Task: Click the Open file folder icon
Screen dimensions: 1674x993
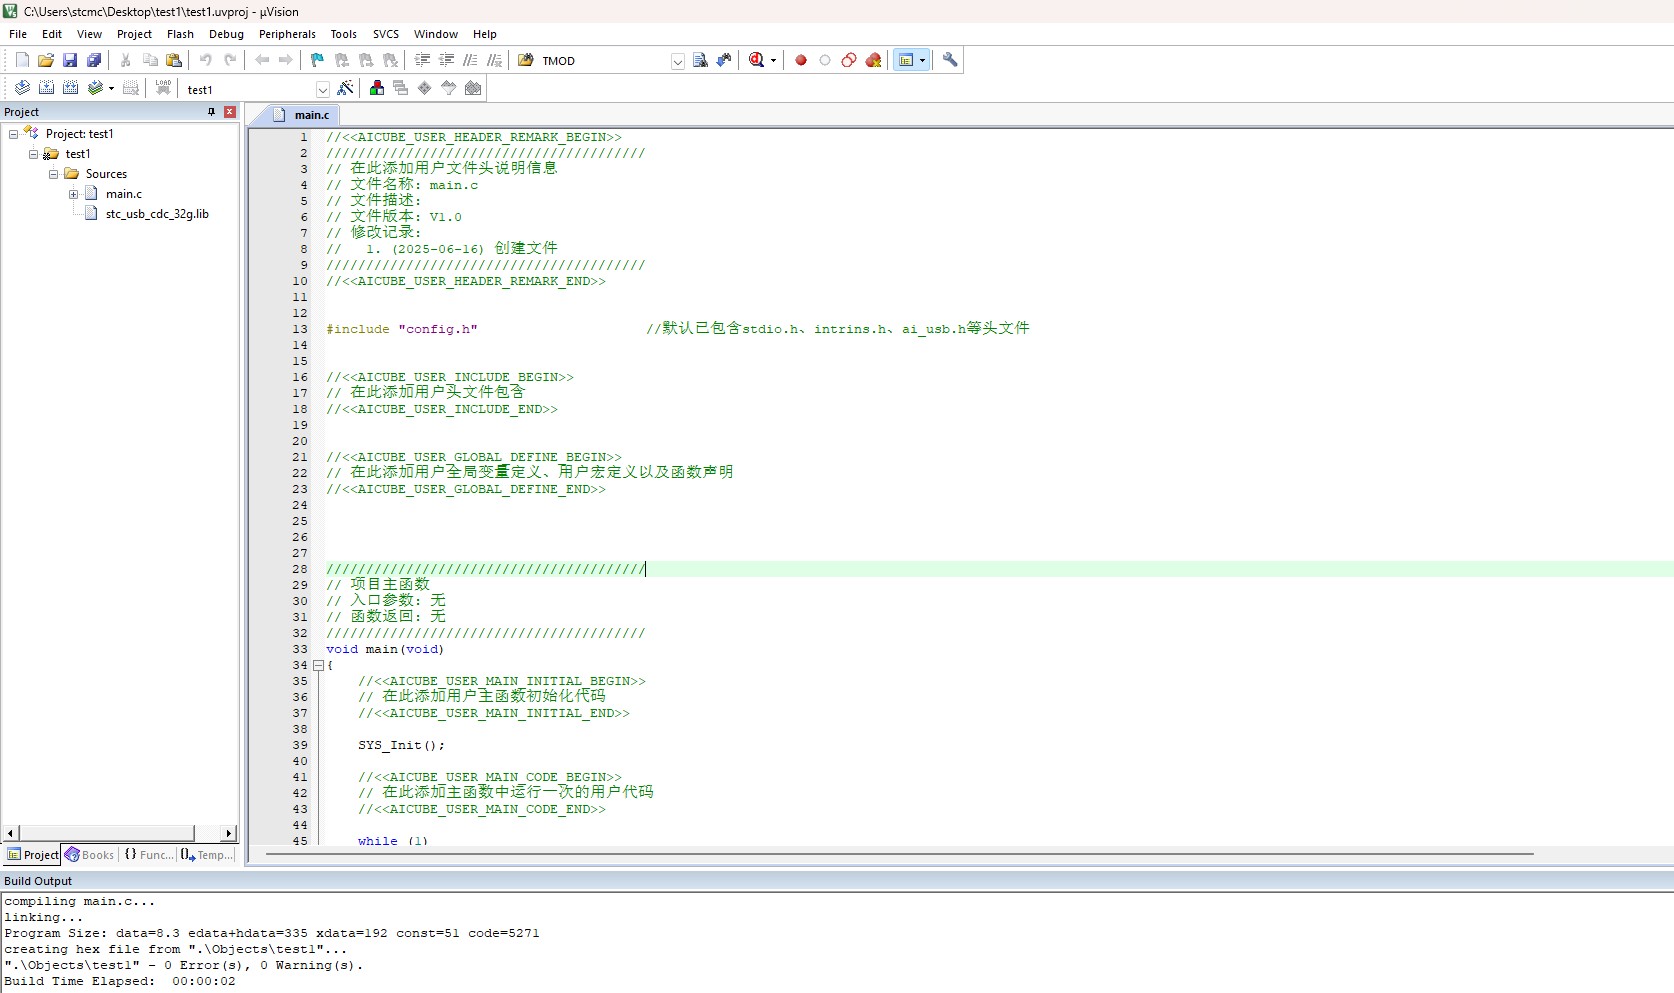Action: [46, 60]
